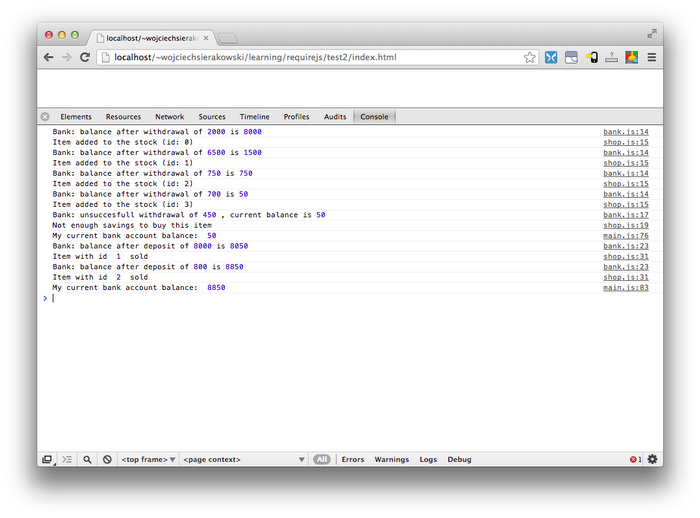This screenshot has height=518, width=700.
Task: Close the DevTools panel
Action: coord(45,117)
